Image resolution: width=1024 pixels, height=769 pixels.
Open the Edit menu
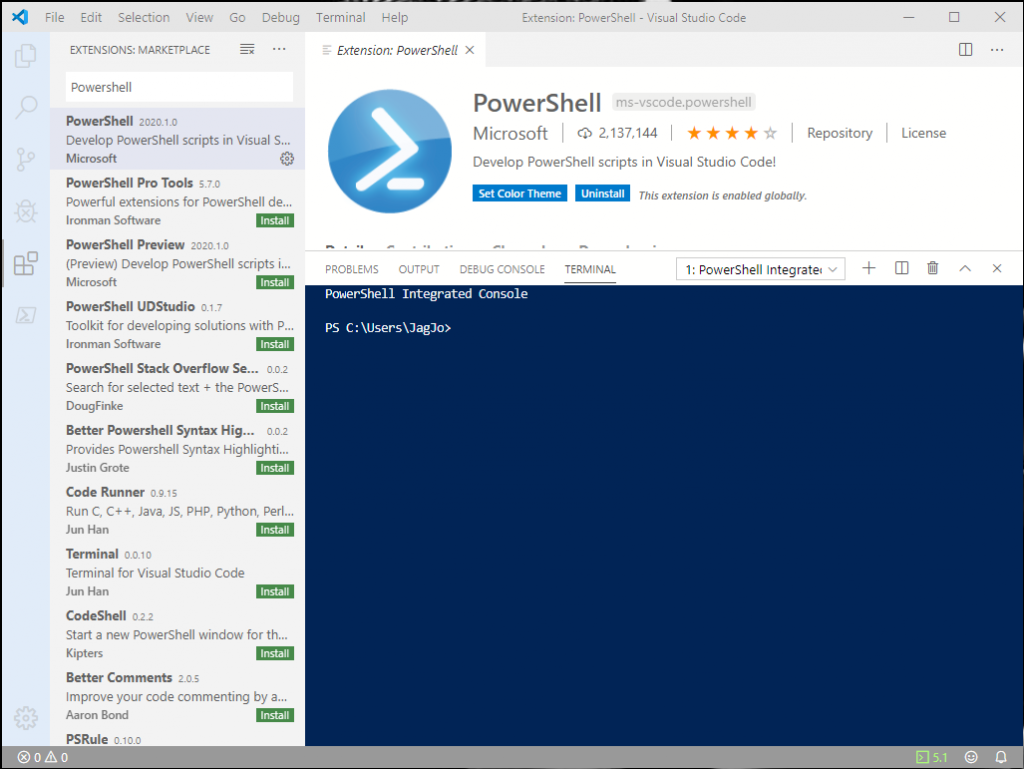[91, 18]
